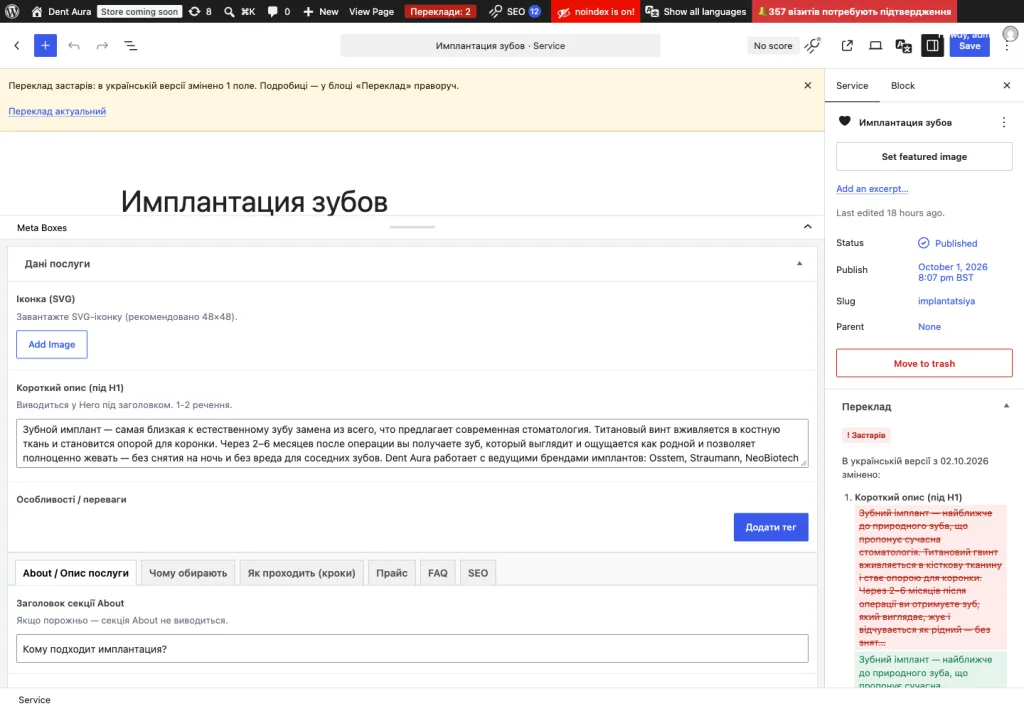This screenshot has height=711, width=1024.
Task: Switch to the FAQ tab
Action: (x=438, y=573)
